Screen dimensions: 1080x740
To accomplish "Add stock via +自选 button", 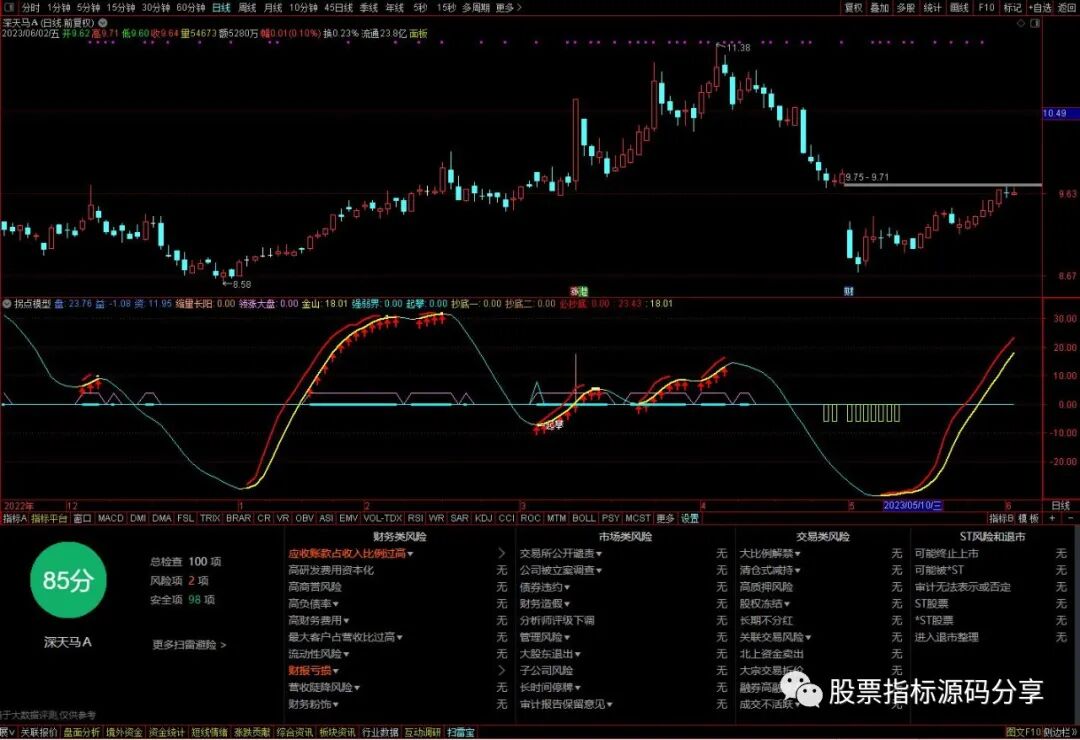I will [1040, 8].
